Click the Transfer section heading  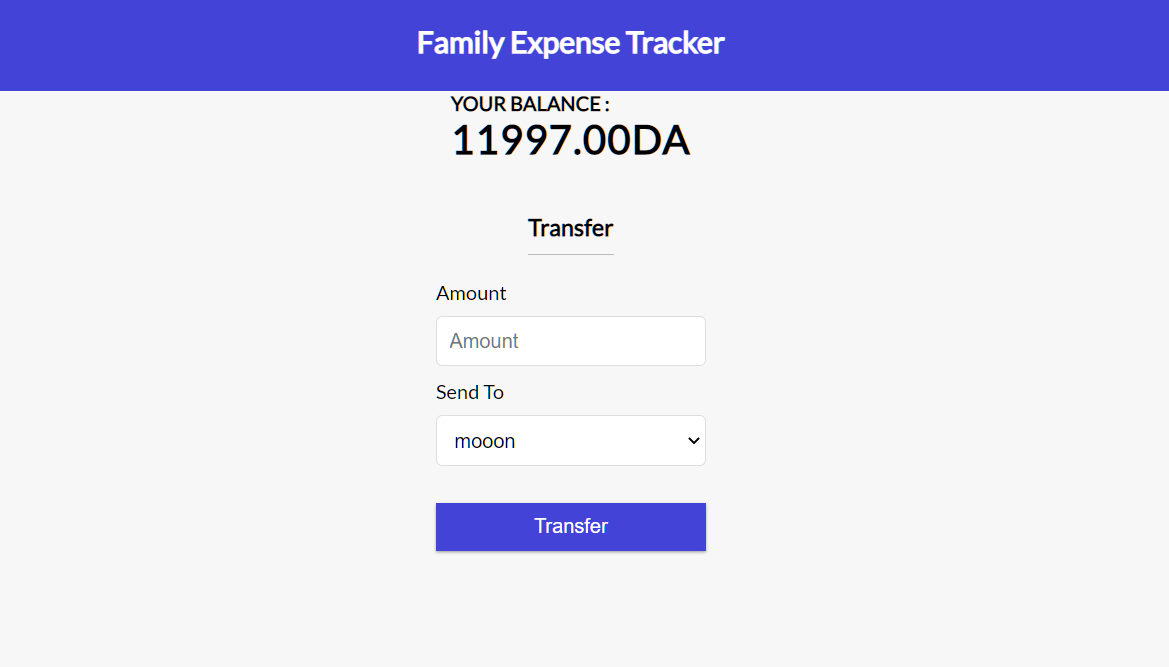point(570,228)
